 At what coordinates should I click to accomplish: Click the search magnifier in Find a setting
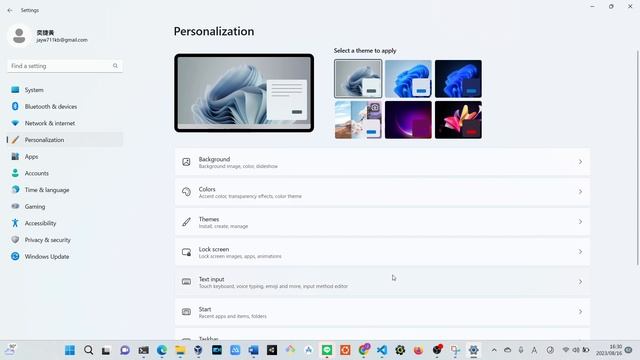point(116,66)
